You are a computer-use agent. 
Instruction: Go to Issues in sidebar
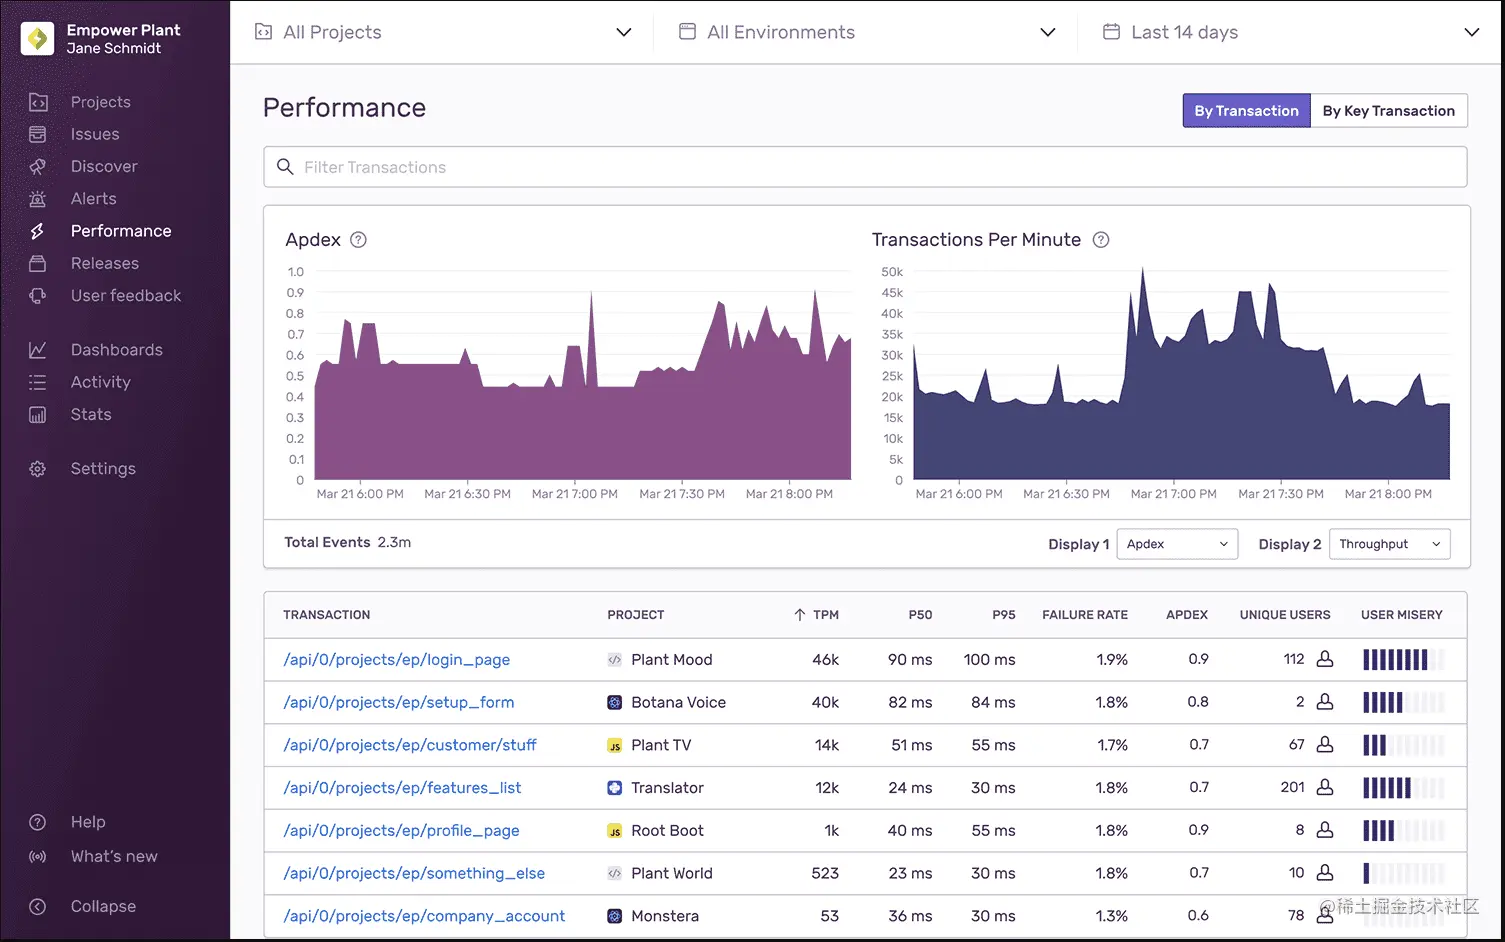pos(95,134)
